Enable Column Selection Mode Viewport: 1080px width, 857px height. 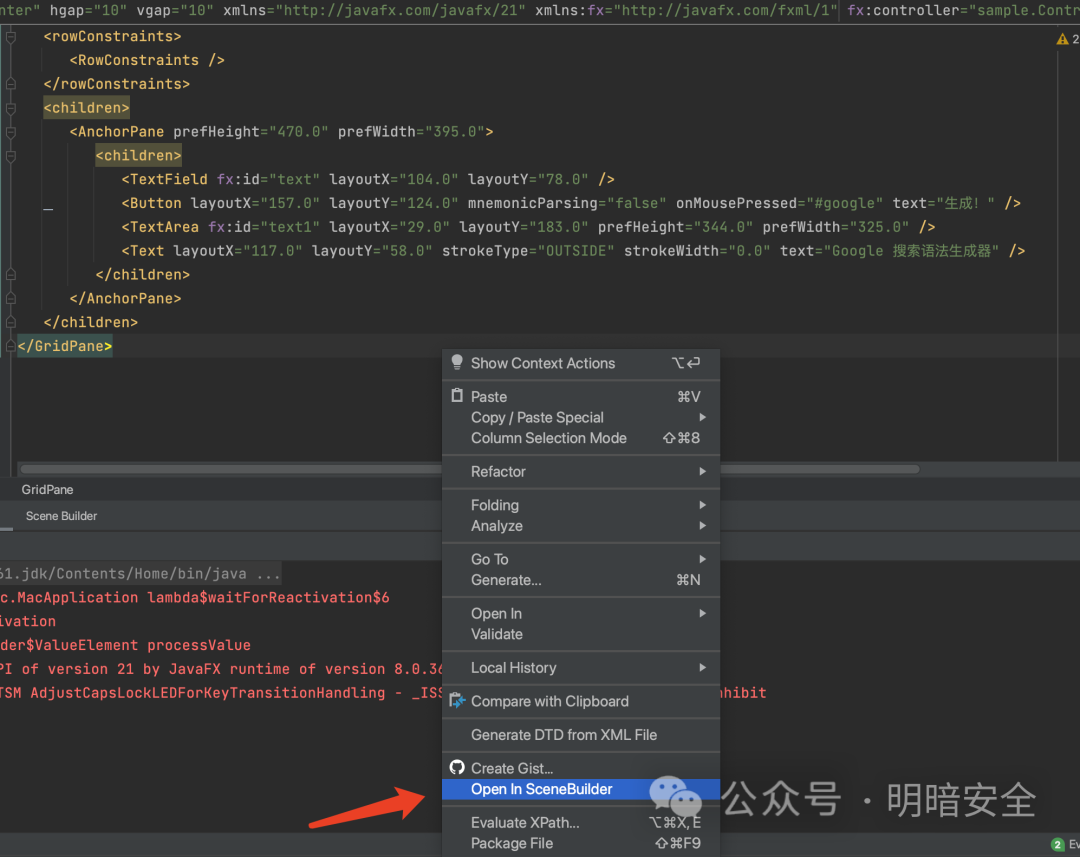pyautogui.click(x=581, y=438)
